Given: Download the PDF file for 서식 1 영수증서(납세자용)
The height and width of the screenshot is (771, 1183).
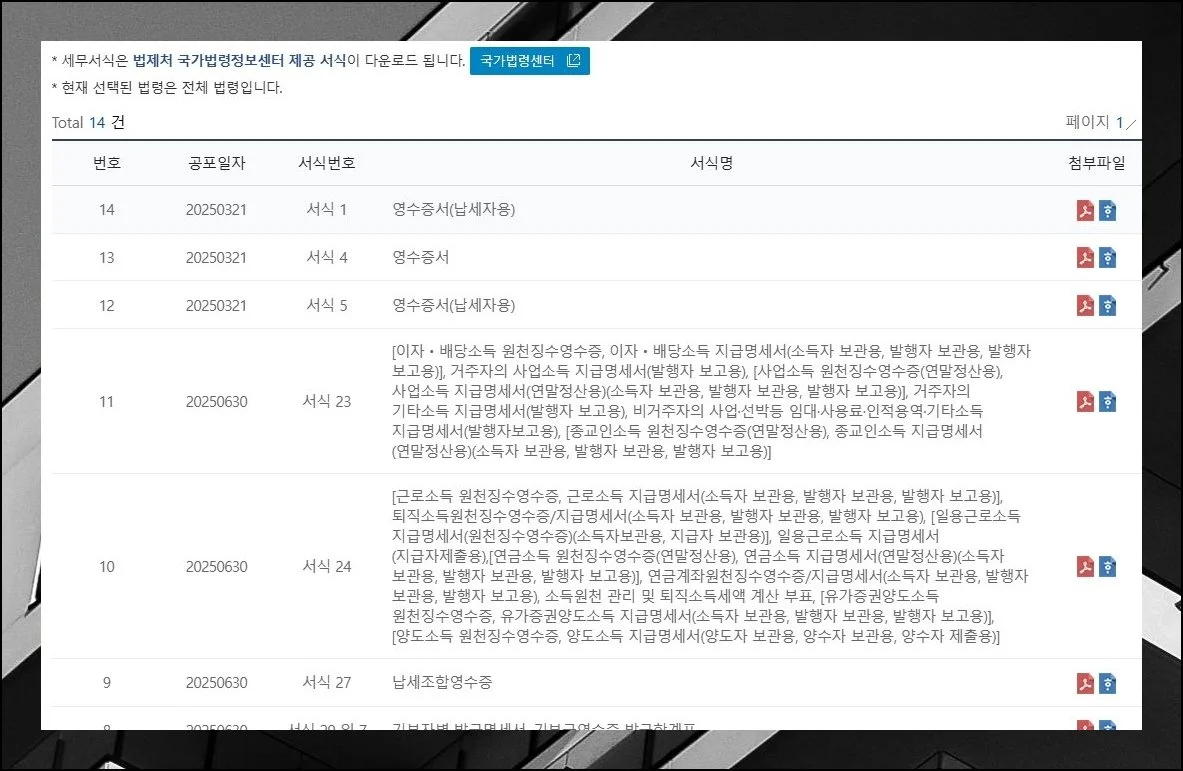Looking at the screenshot, I should click(x=1087, y=209).
